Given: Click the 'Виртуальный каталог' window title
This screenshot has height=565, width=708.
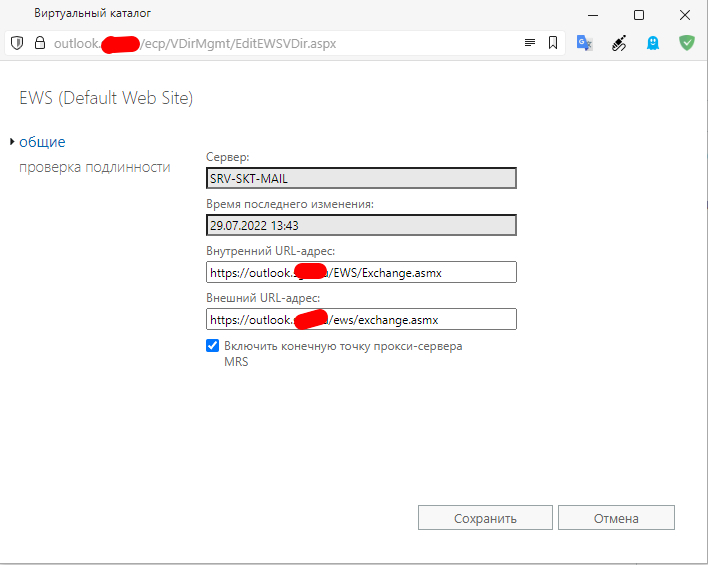Looking at the screenshot, I should (93, 13).
